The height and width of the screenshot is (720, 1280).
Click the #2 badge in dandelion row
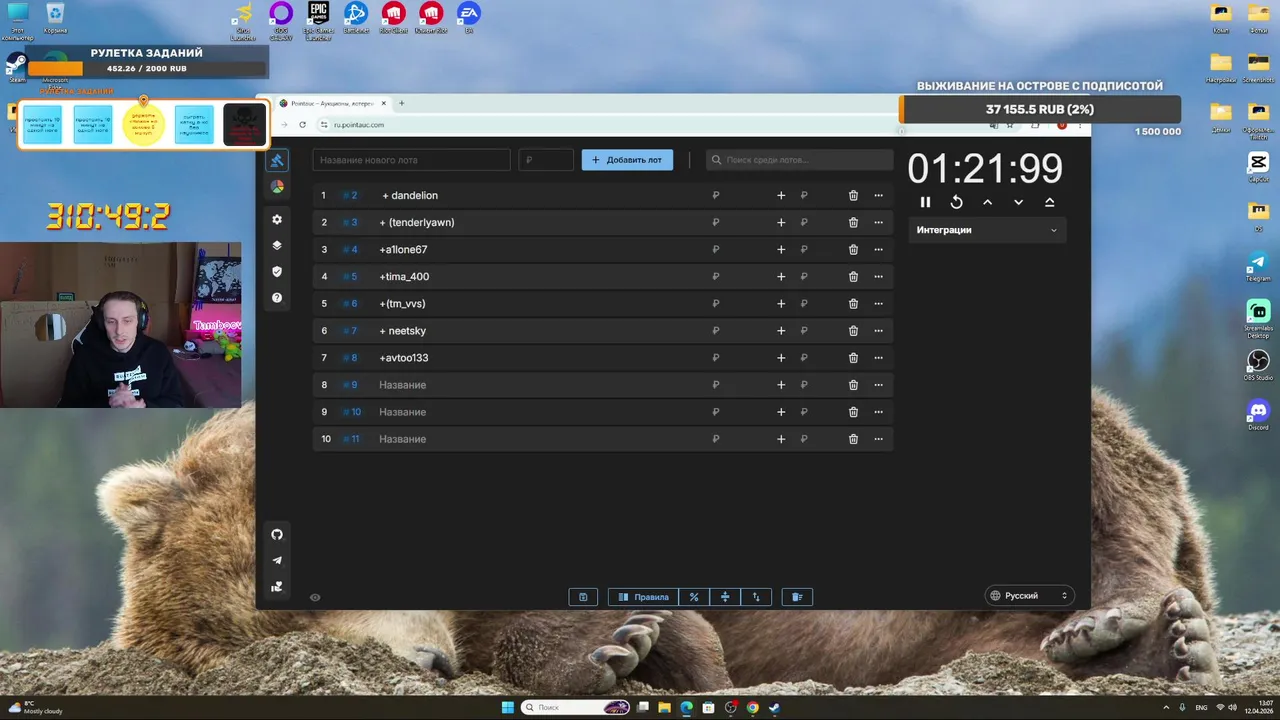click(349, 196)
